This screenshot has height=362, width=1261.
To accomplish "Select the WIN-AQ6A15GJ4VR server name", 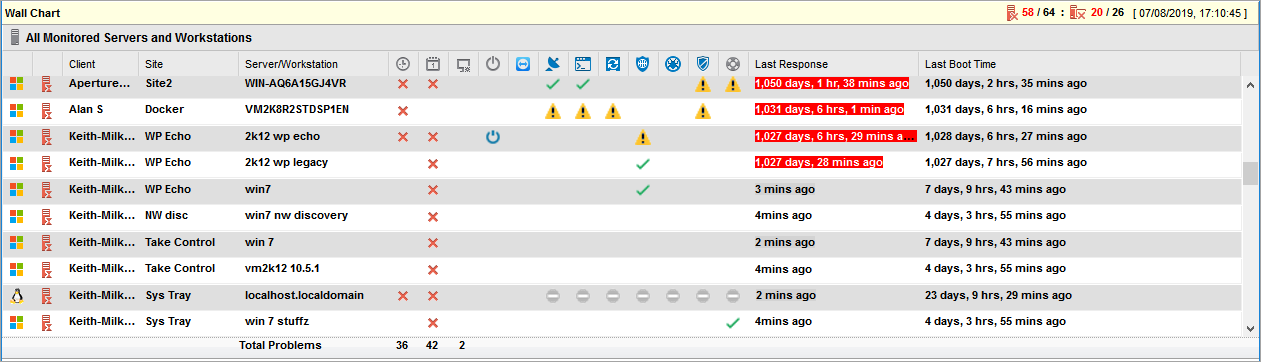I will (x=296, y=83).
